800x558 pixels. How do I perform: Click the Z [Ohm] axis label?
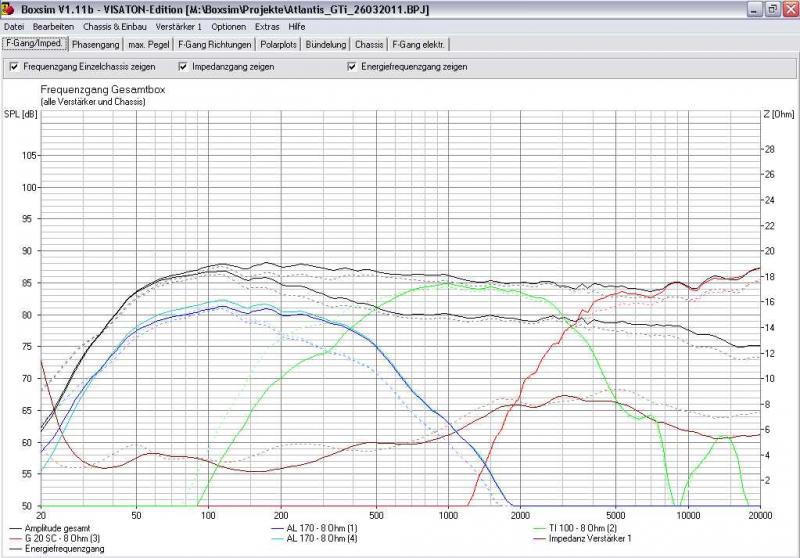(779, 114)
